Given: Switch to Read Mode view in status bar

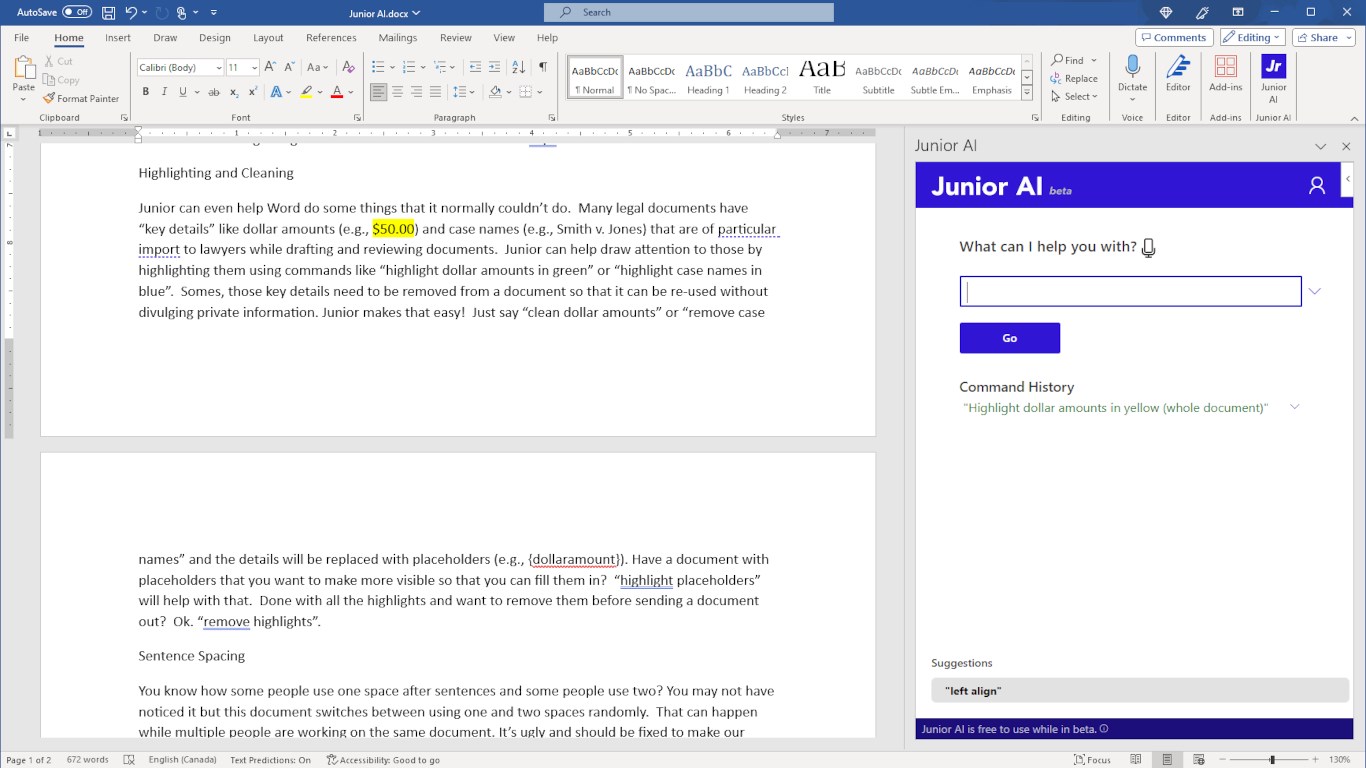Looking at the screenshot, I should pyautogui.click(x=1135, y=760).
